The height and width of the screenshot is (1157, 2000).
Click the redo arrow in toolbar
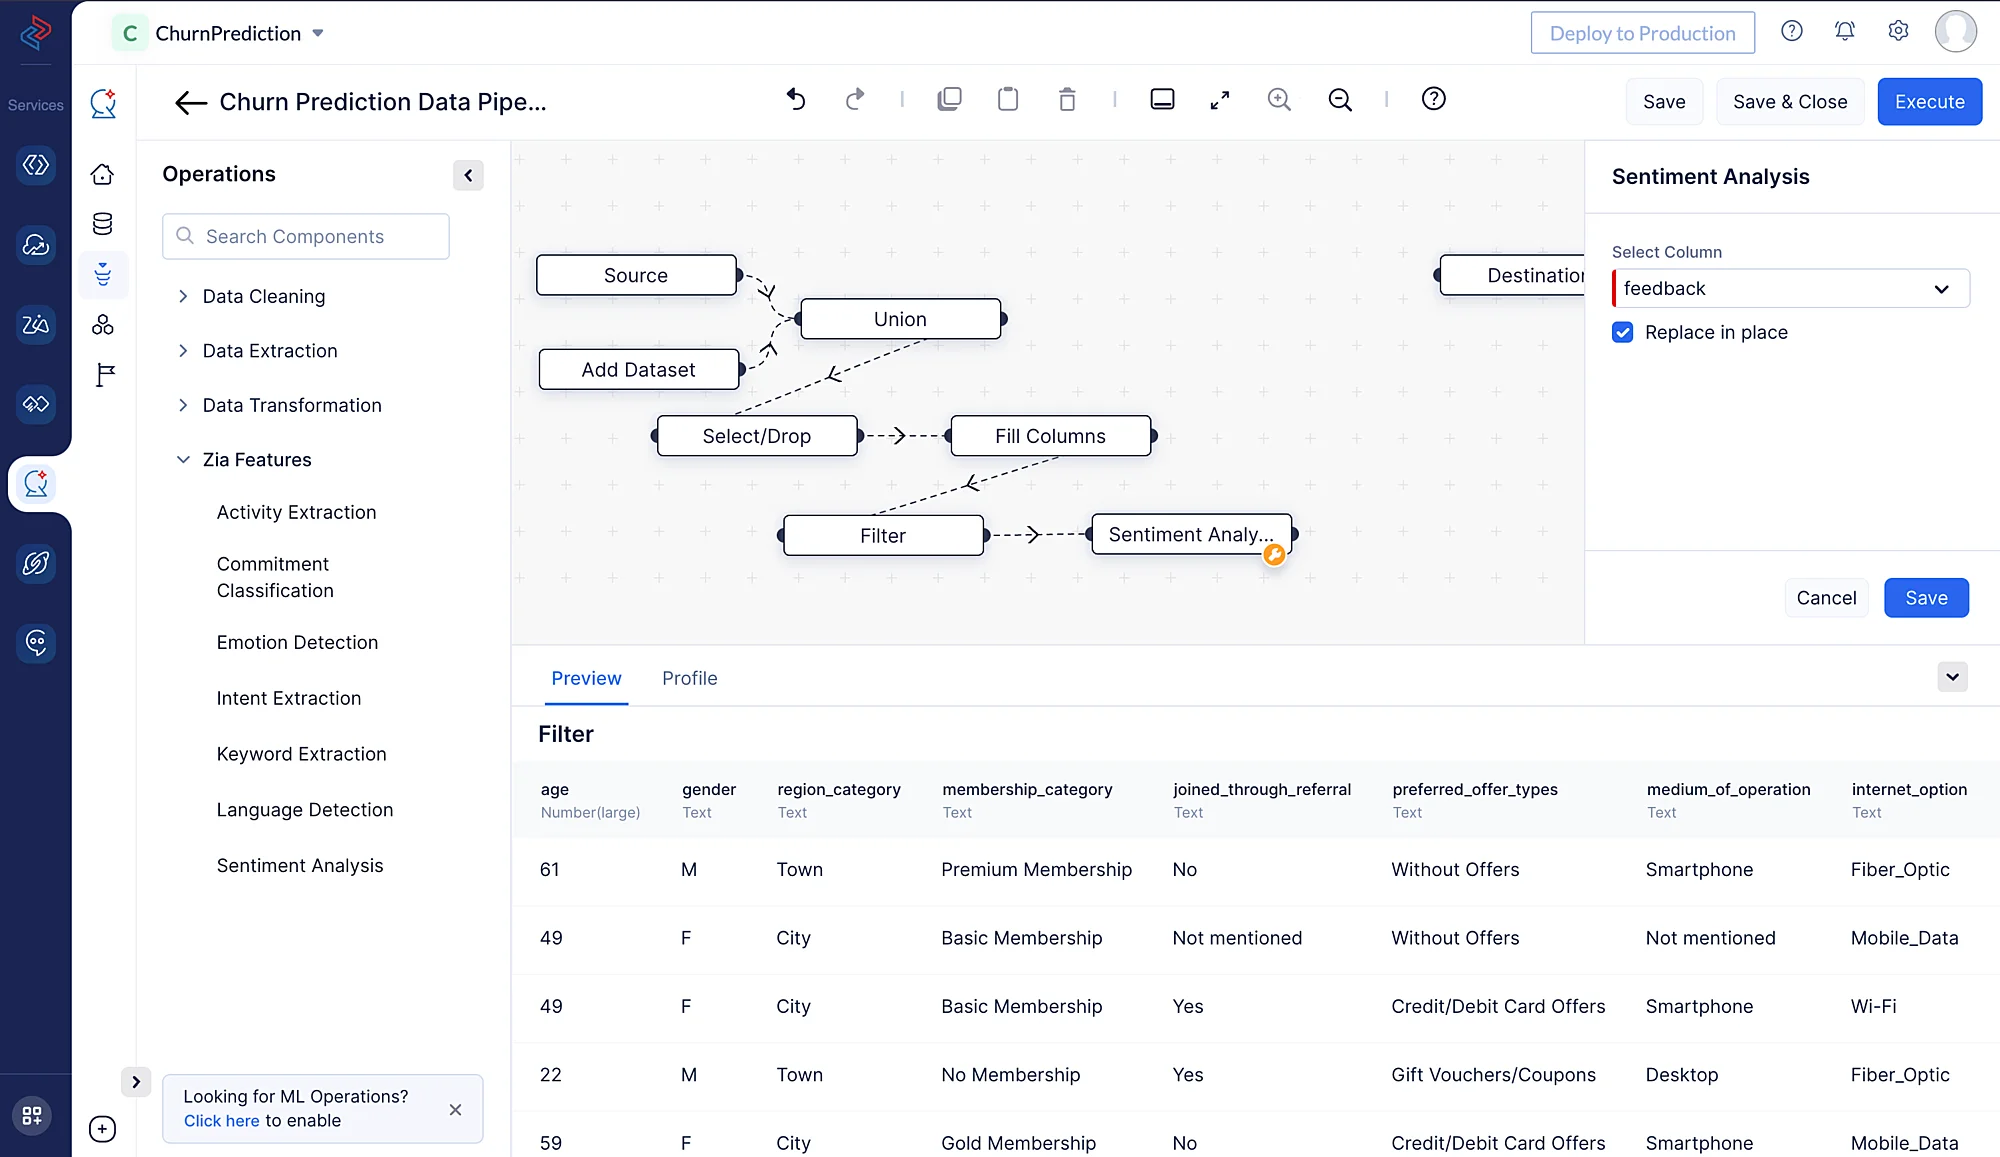pyautogui.click(x=855, y=99)
